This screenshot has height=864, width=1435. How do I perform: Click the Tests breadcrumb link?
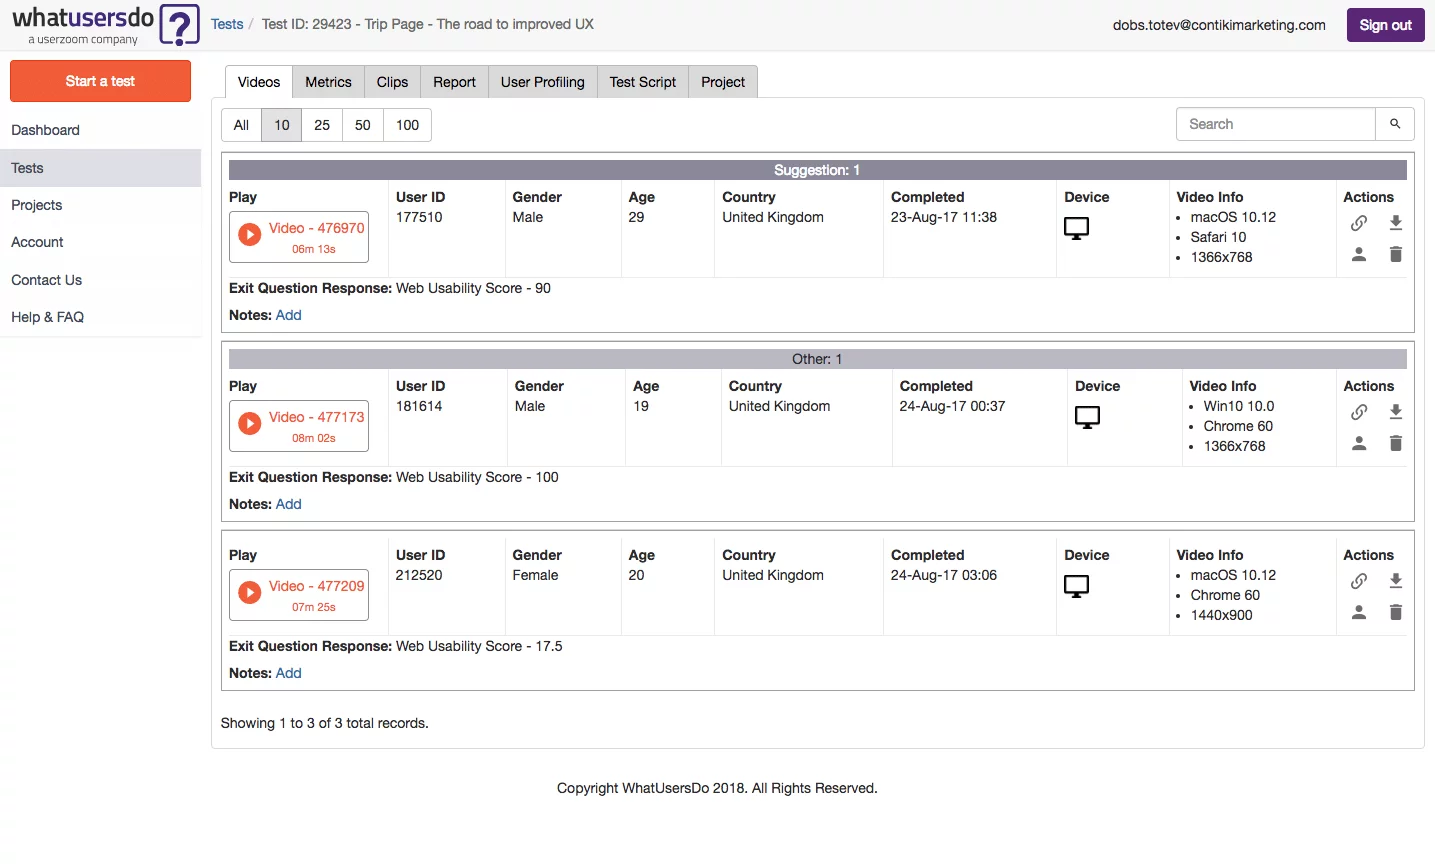[x=227, y=24]
